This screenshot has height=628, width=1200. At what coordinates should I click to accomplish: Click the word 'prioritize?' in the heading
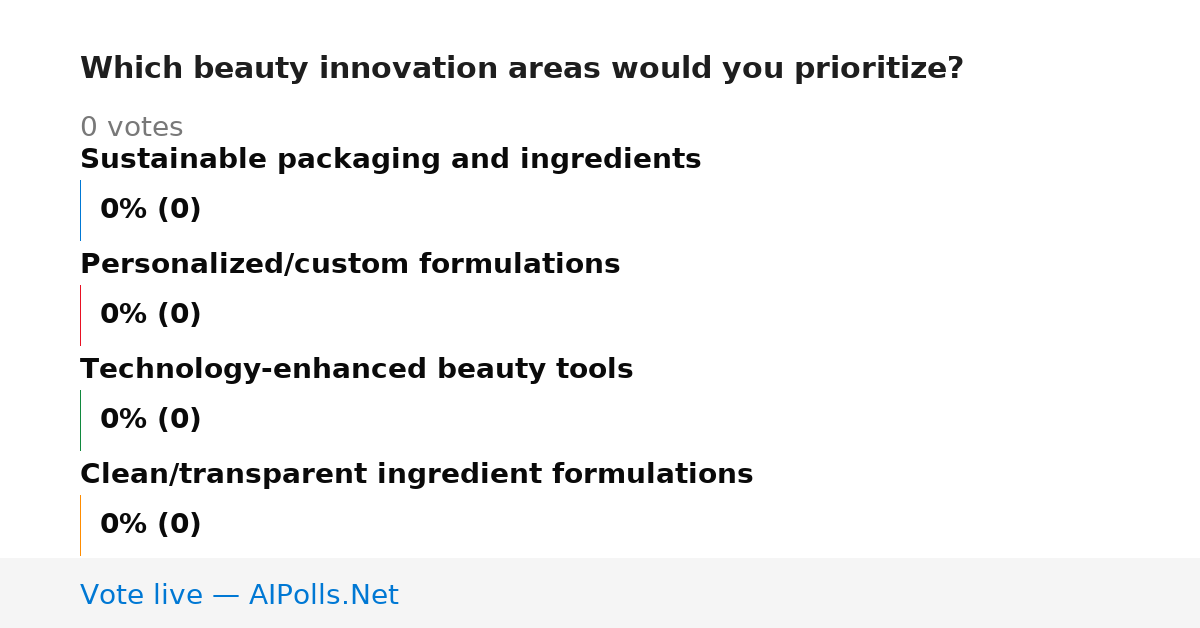pos(879,69)
